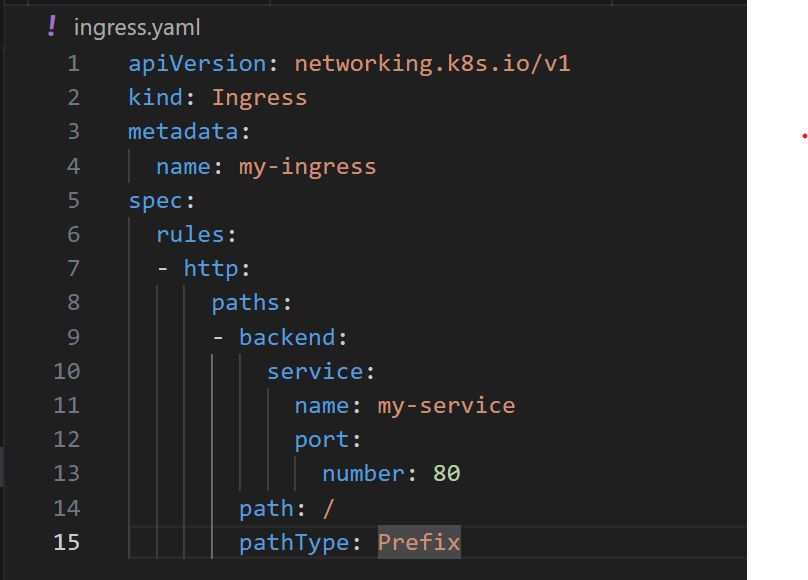
Task: Click the metadata key on line 3
Action: [183, 132]
